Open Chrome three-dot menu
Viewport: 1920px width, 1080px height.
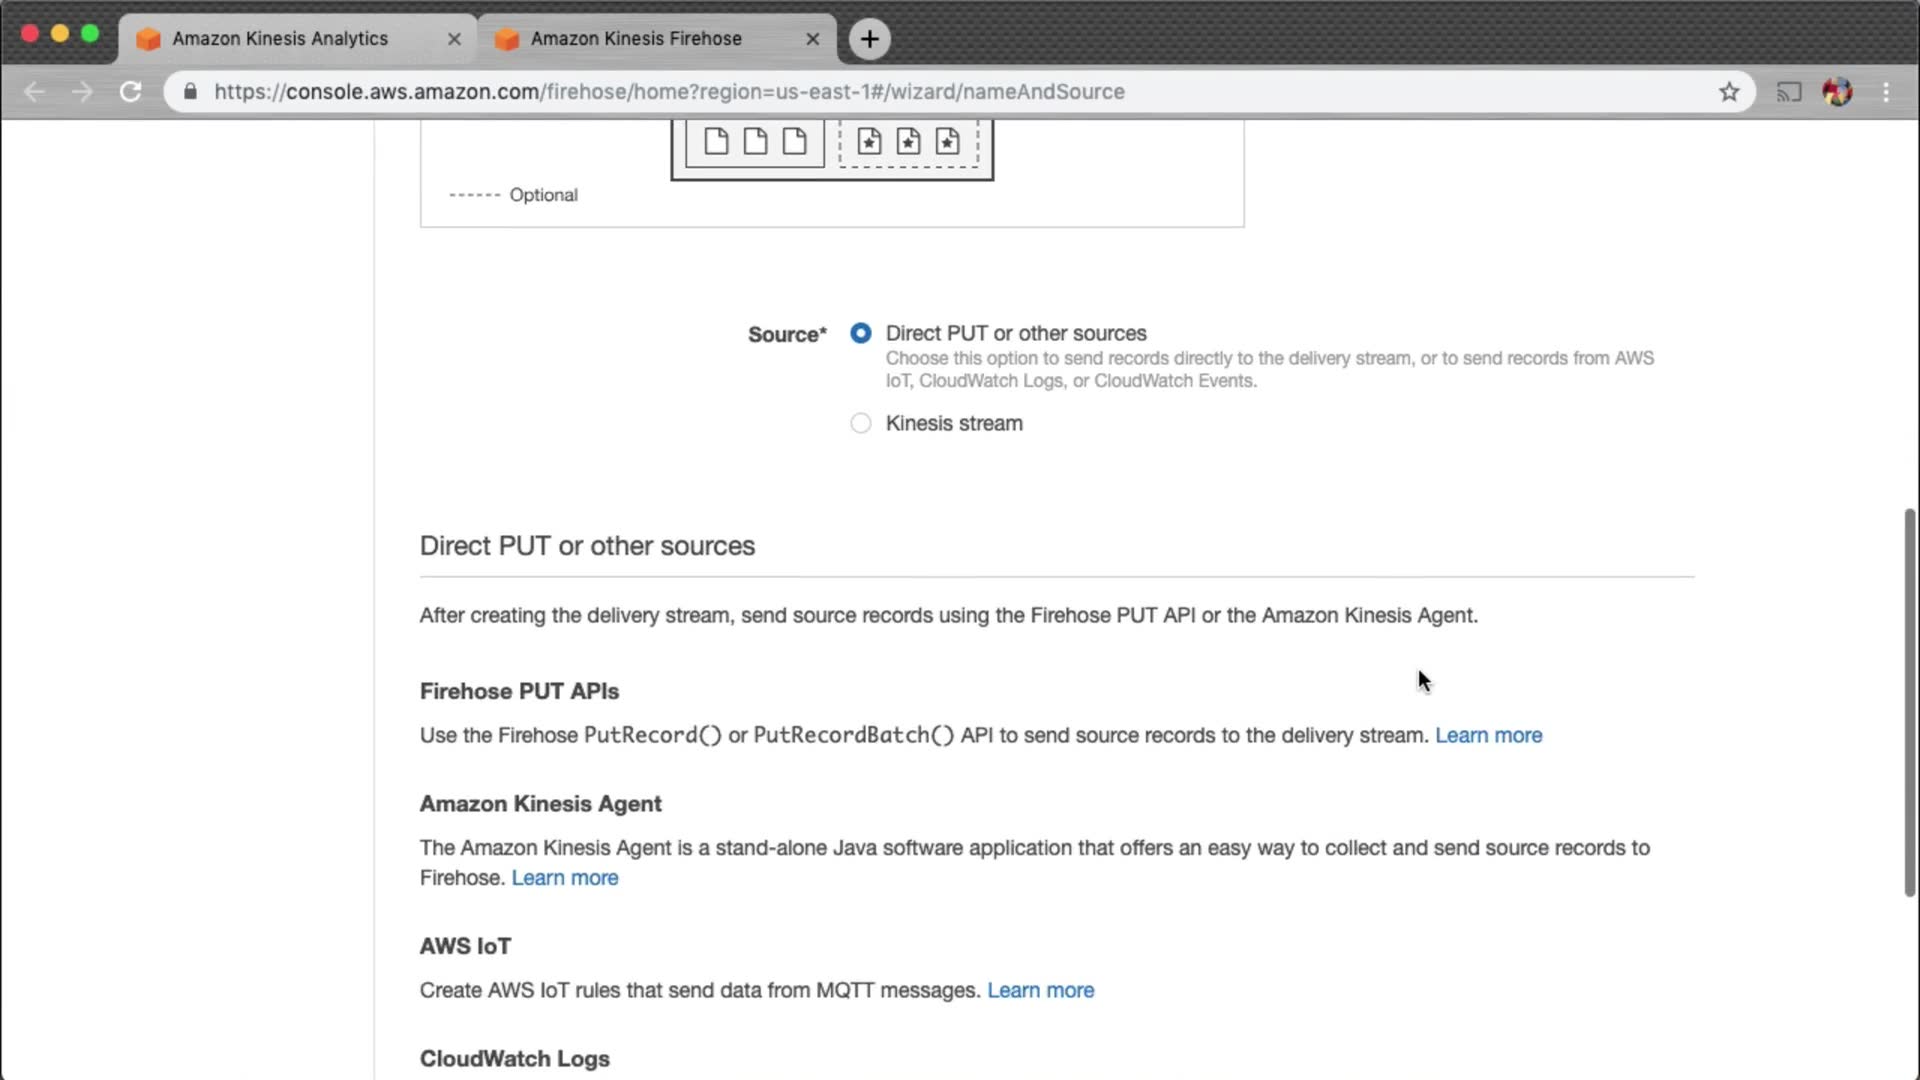click(1886, 92)
